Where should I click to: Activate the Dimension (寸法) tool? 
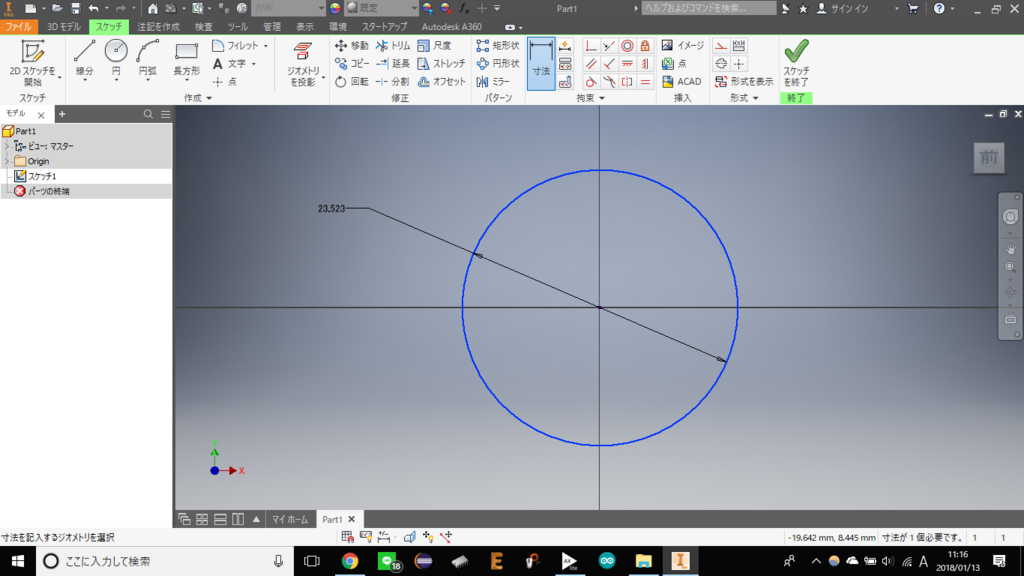pyautogui.click(x=541, y=63)
